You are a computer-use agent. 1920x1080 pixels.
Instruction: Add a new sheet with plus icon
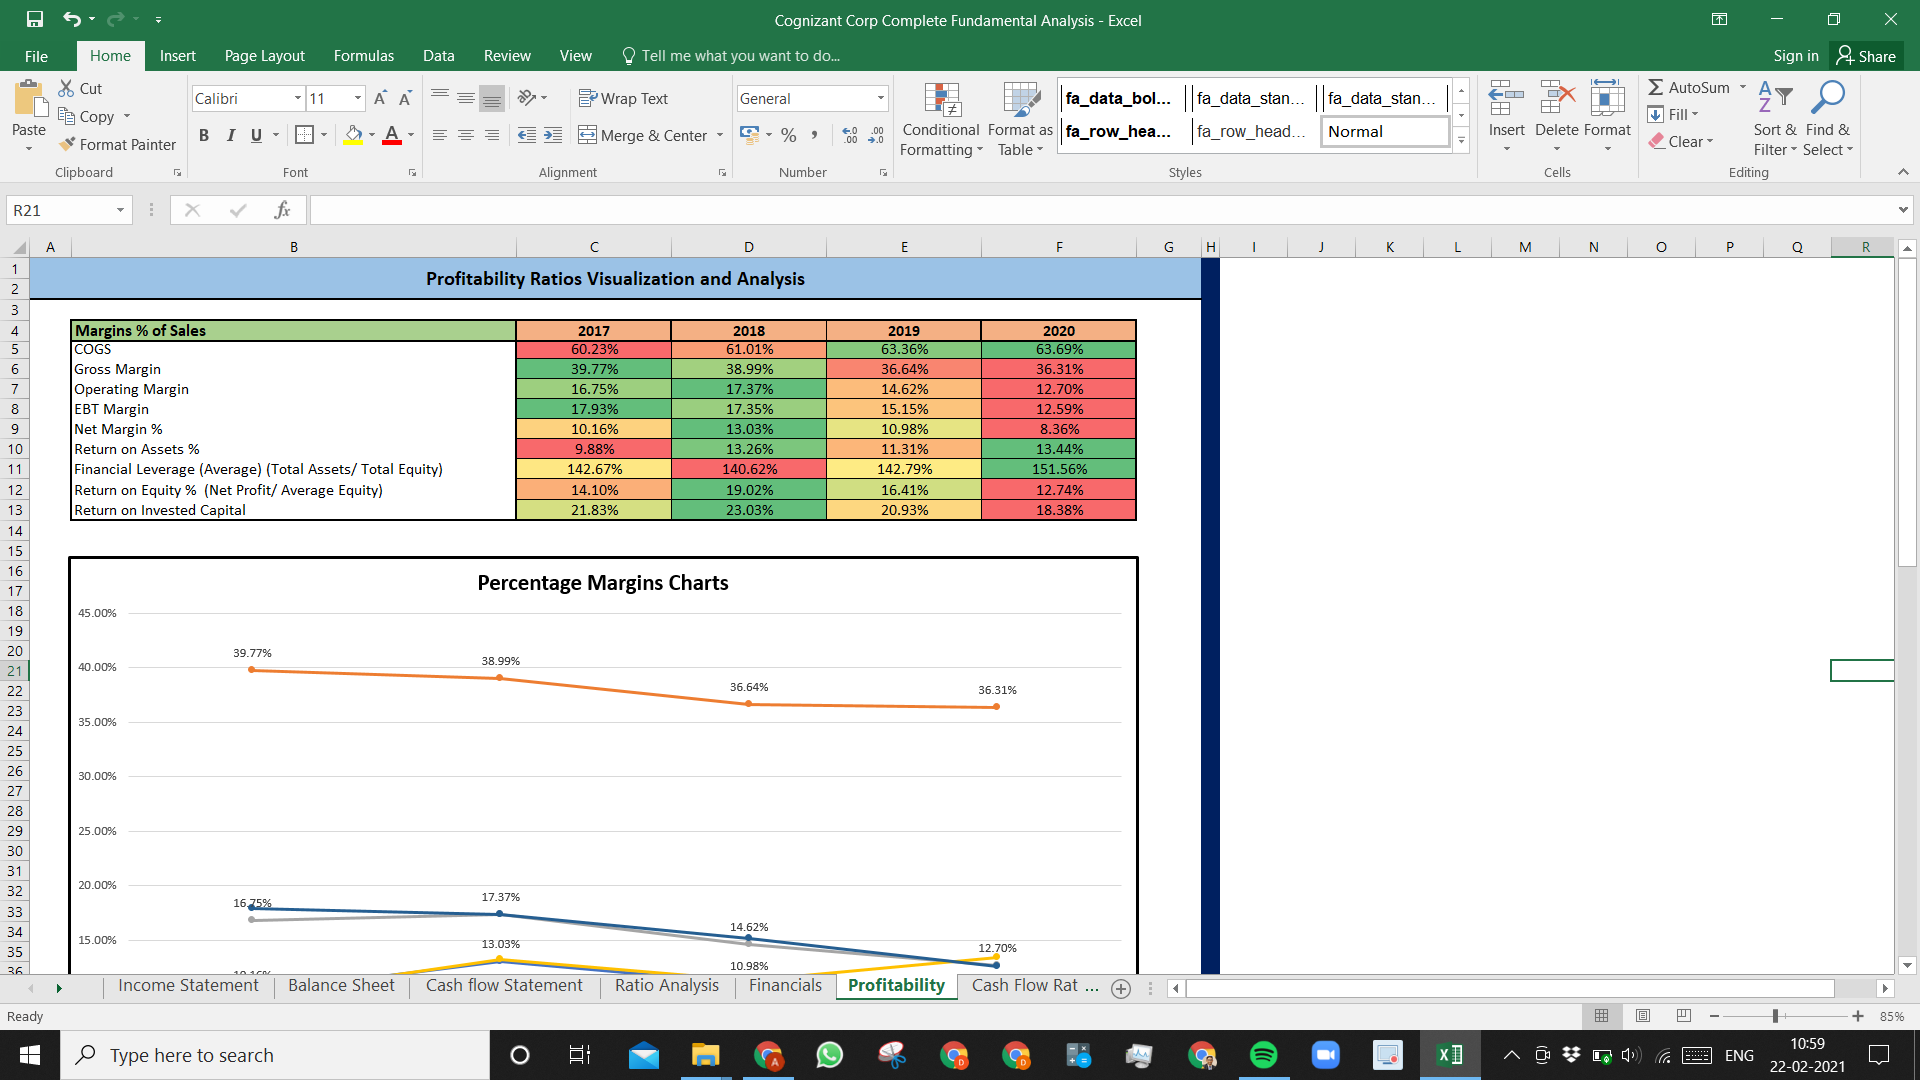point(1121,988)
